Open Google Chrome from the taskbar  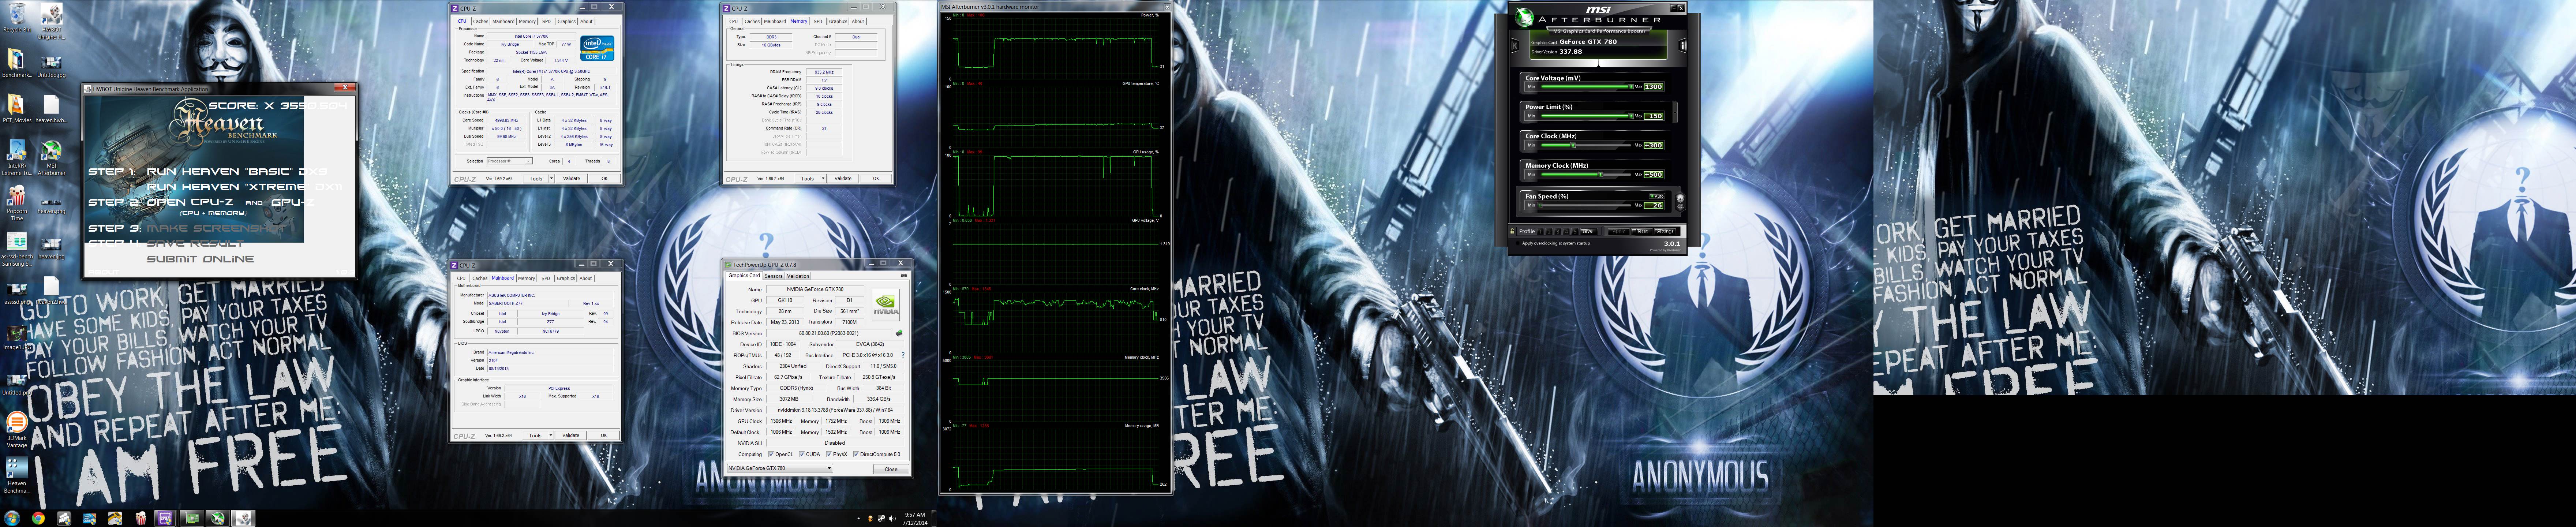(x=38, y=518)
